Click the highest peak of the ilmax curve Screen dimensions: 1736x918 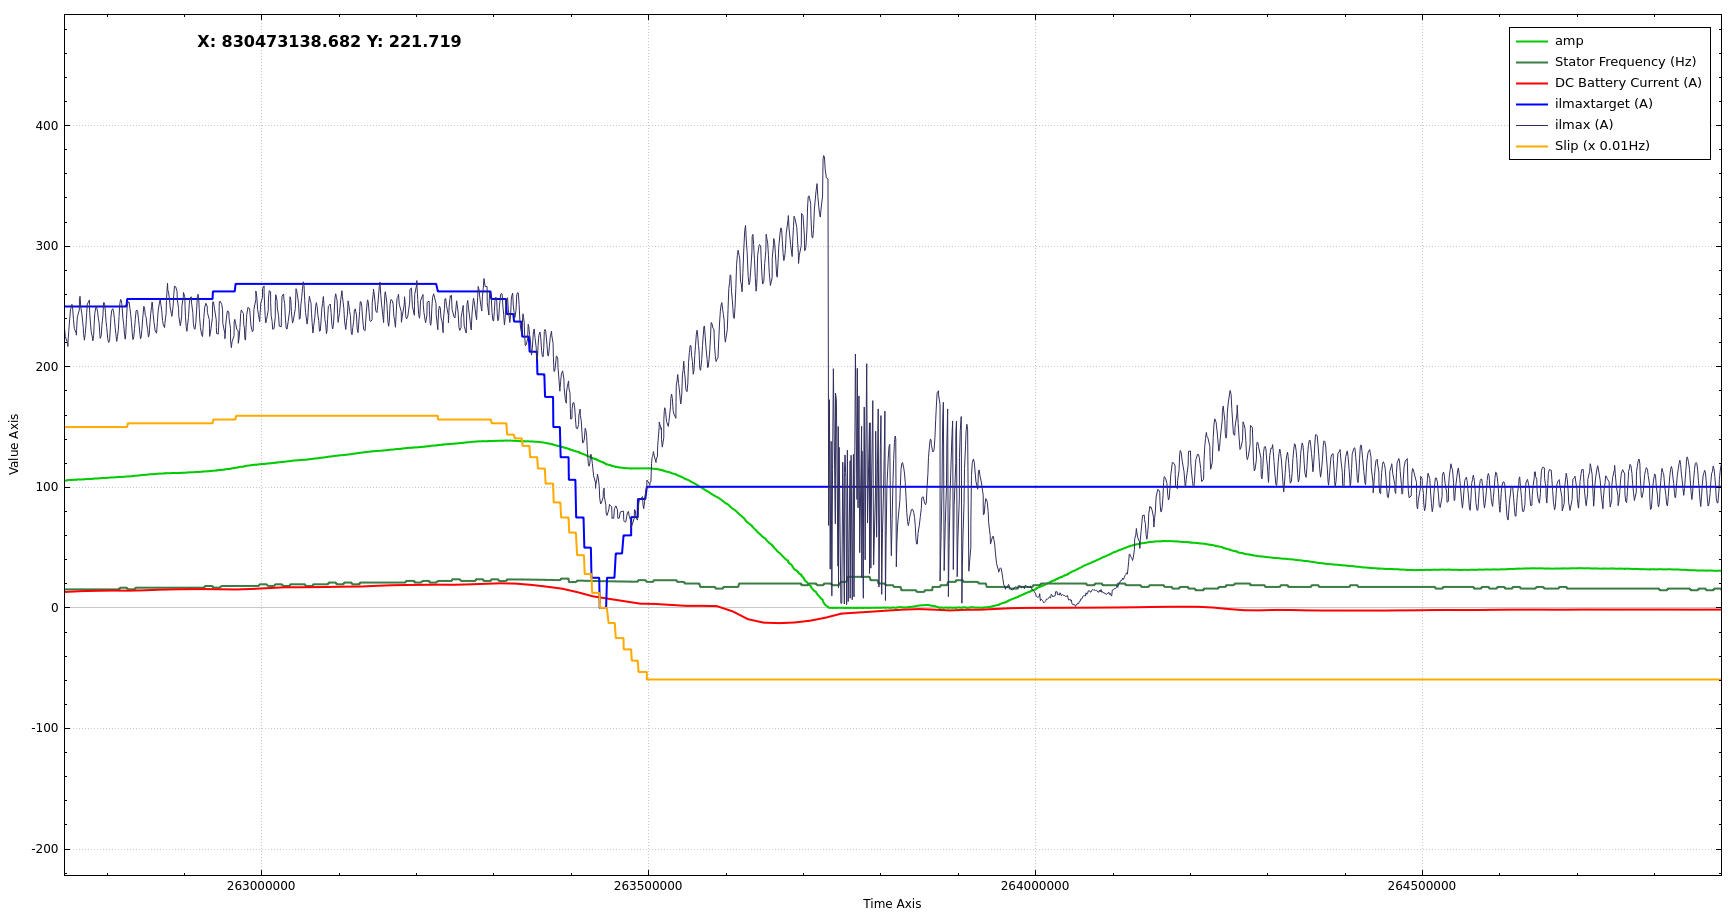pyautogui.click(x=824, y=157)
